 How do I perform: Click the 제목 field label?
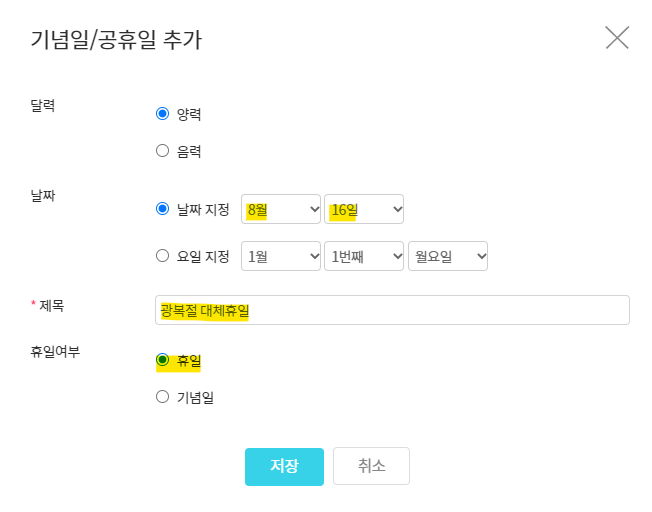click(50, 304)
